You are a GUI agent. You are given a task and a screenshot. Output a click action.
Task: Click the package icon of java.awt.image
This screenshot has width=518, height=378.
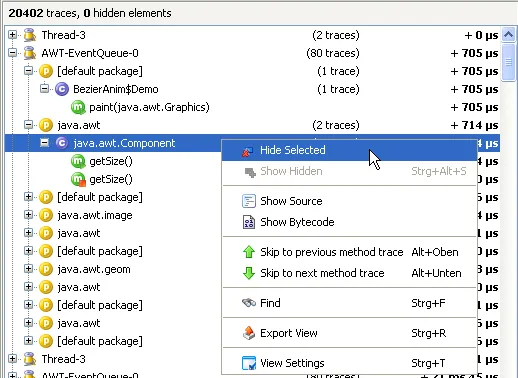[46, 215]
